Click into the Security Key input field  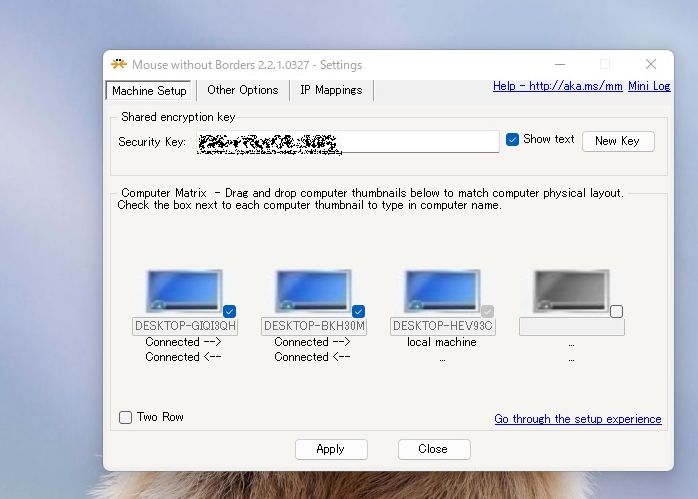point(347,142)
